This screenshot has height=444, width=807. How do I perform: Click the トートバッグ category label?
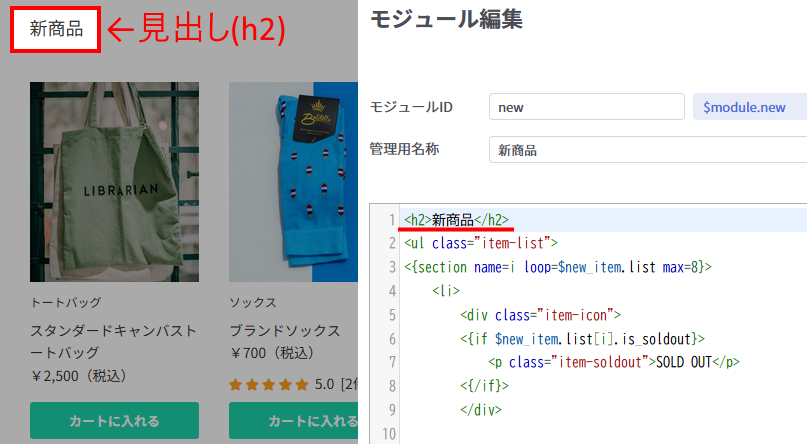pos(66,303)
